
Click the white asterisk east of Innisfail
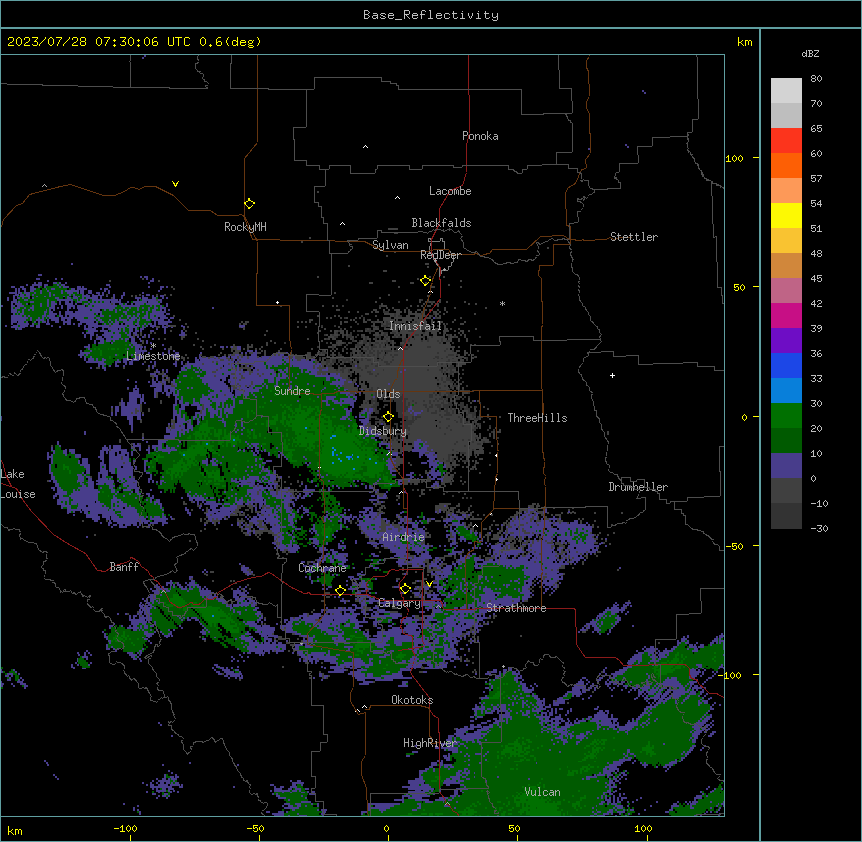pyautogui.click(x=502, y=303)
